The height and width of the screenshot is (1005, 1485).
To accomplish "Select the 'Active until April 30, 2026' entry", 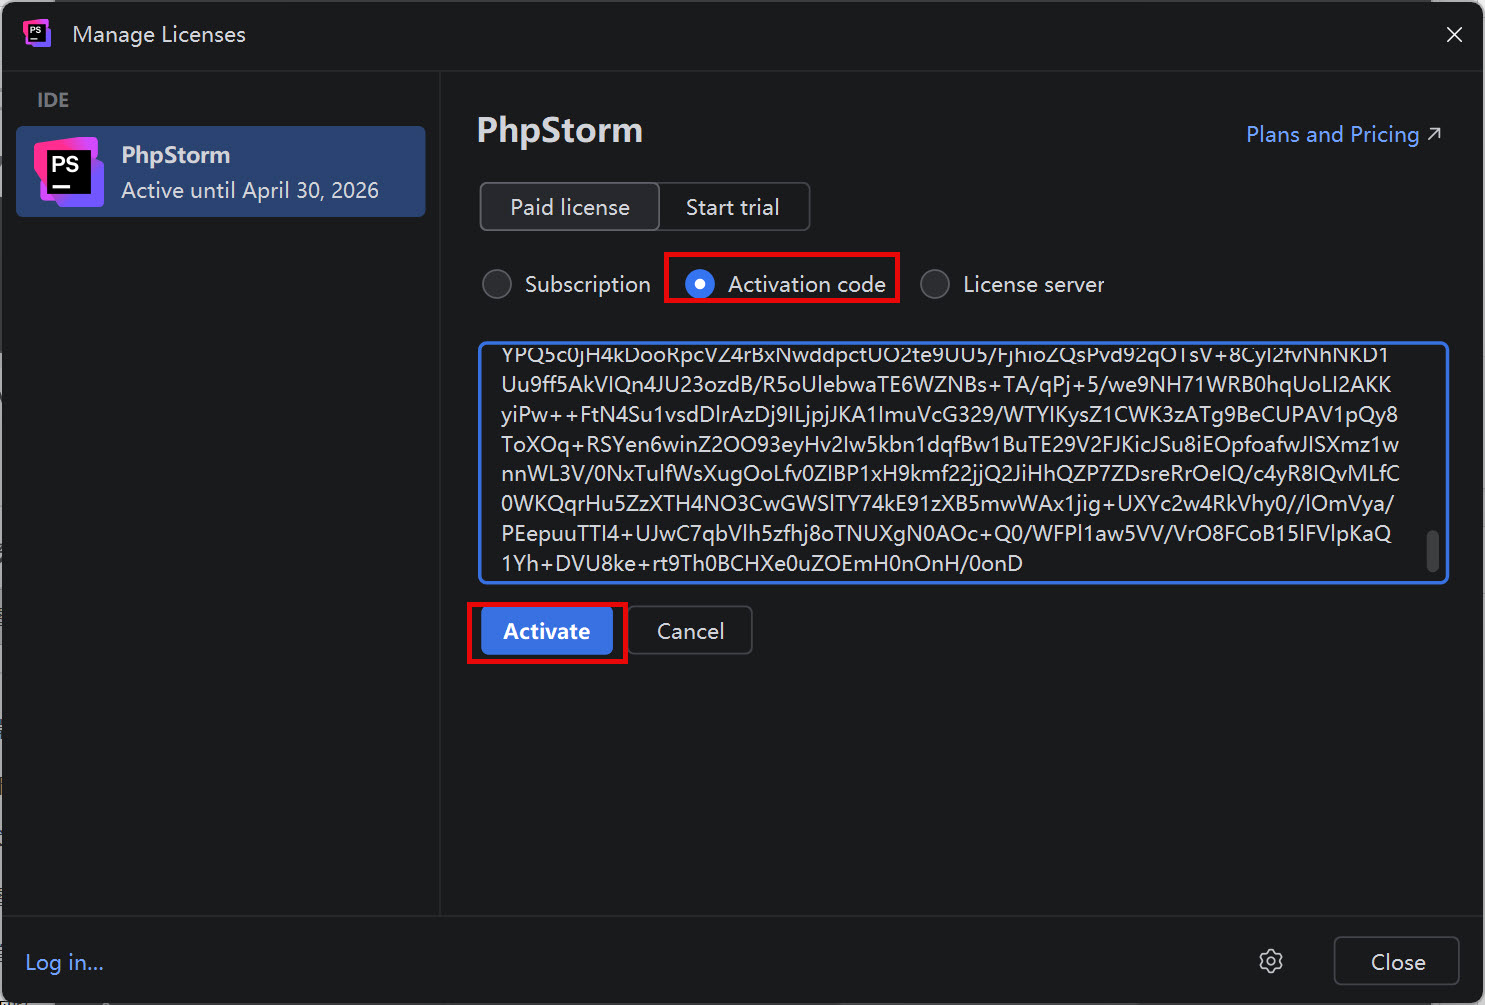I will tap(250, 190).
